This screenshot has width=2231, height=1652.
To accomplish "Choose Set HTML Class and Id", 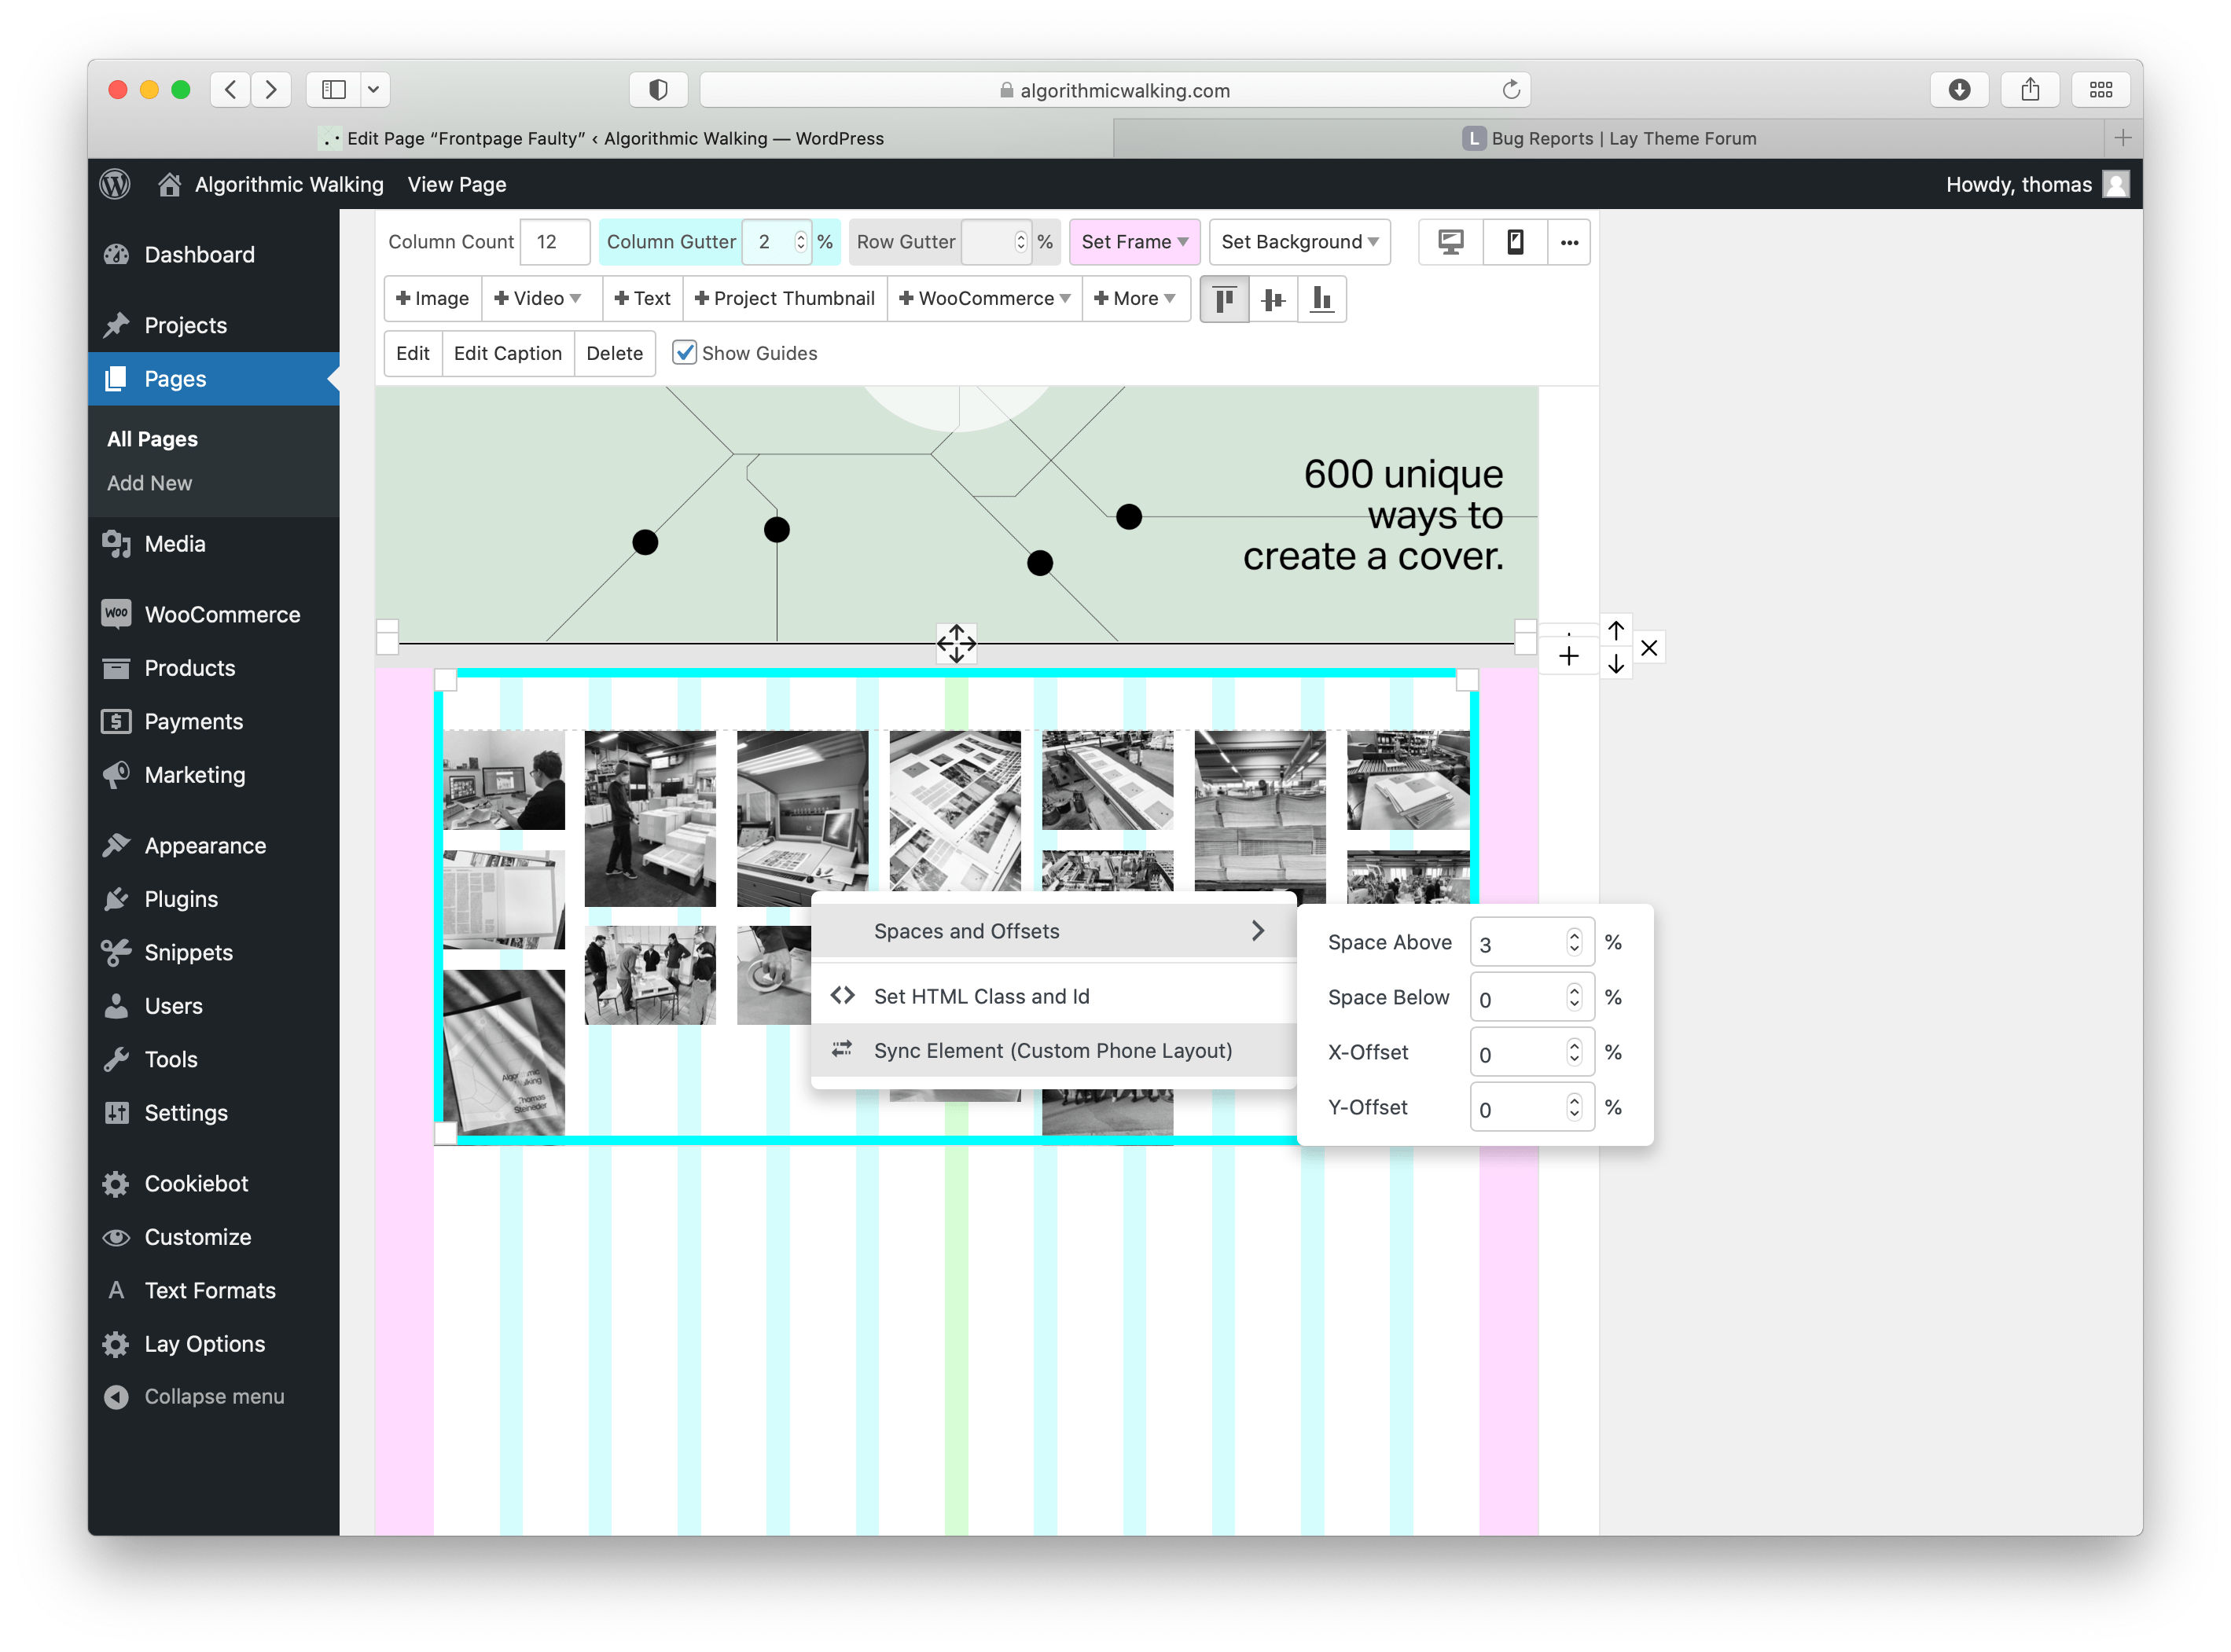I will pos(981,996).
